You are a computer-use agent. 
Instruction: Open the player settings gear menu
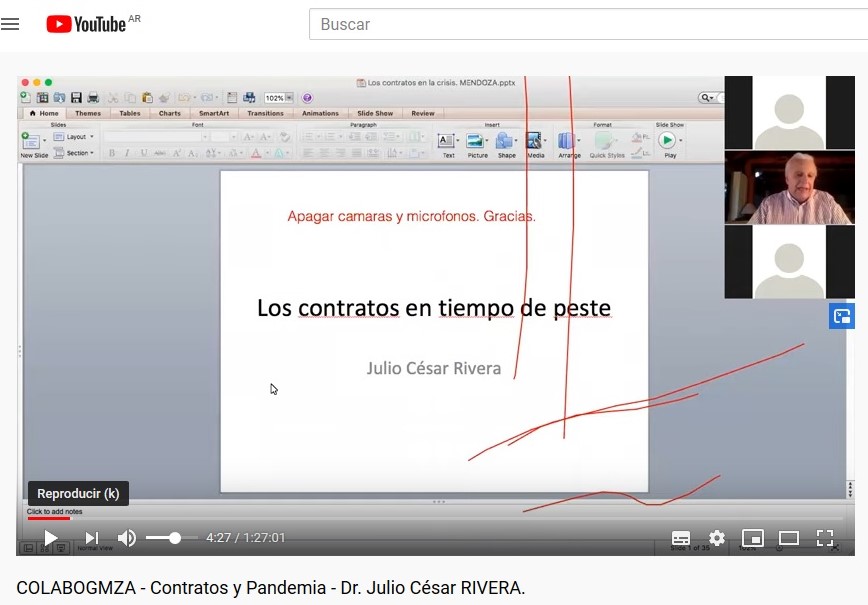click(x=717, y=538)
